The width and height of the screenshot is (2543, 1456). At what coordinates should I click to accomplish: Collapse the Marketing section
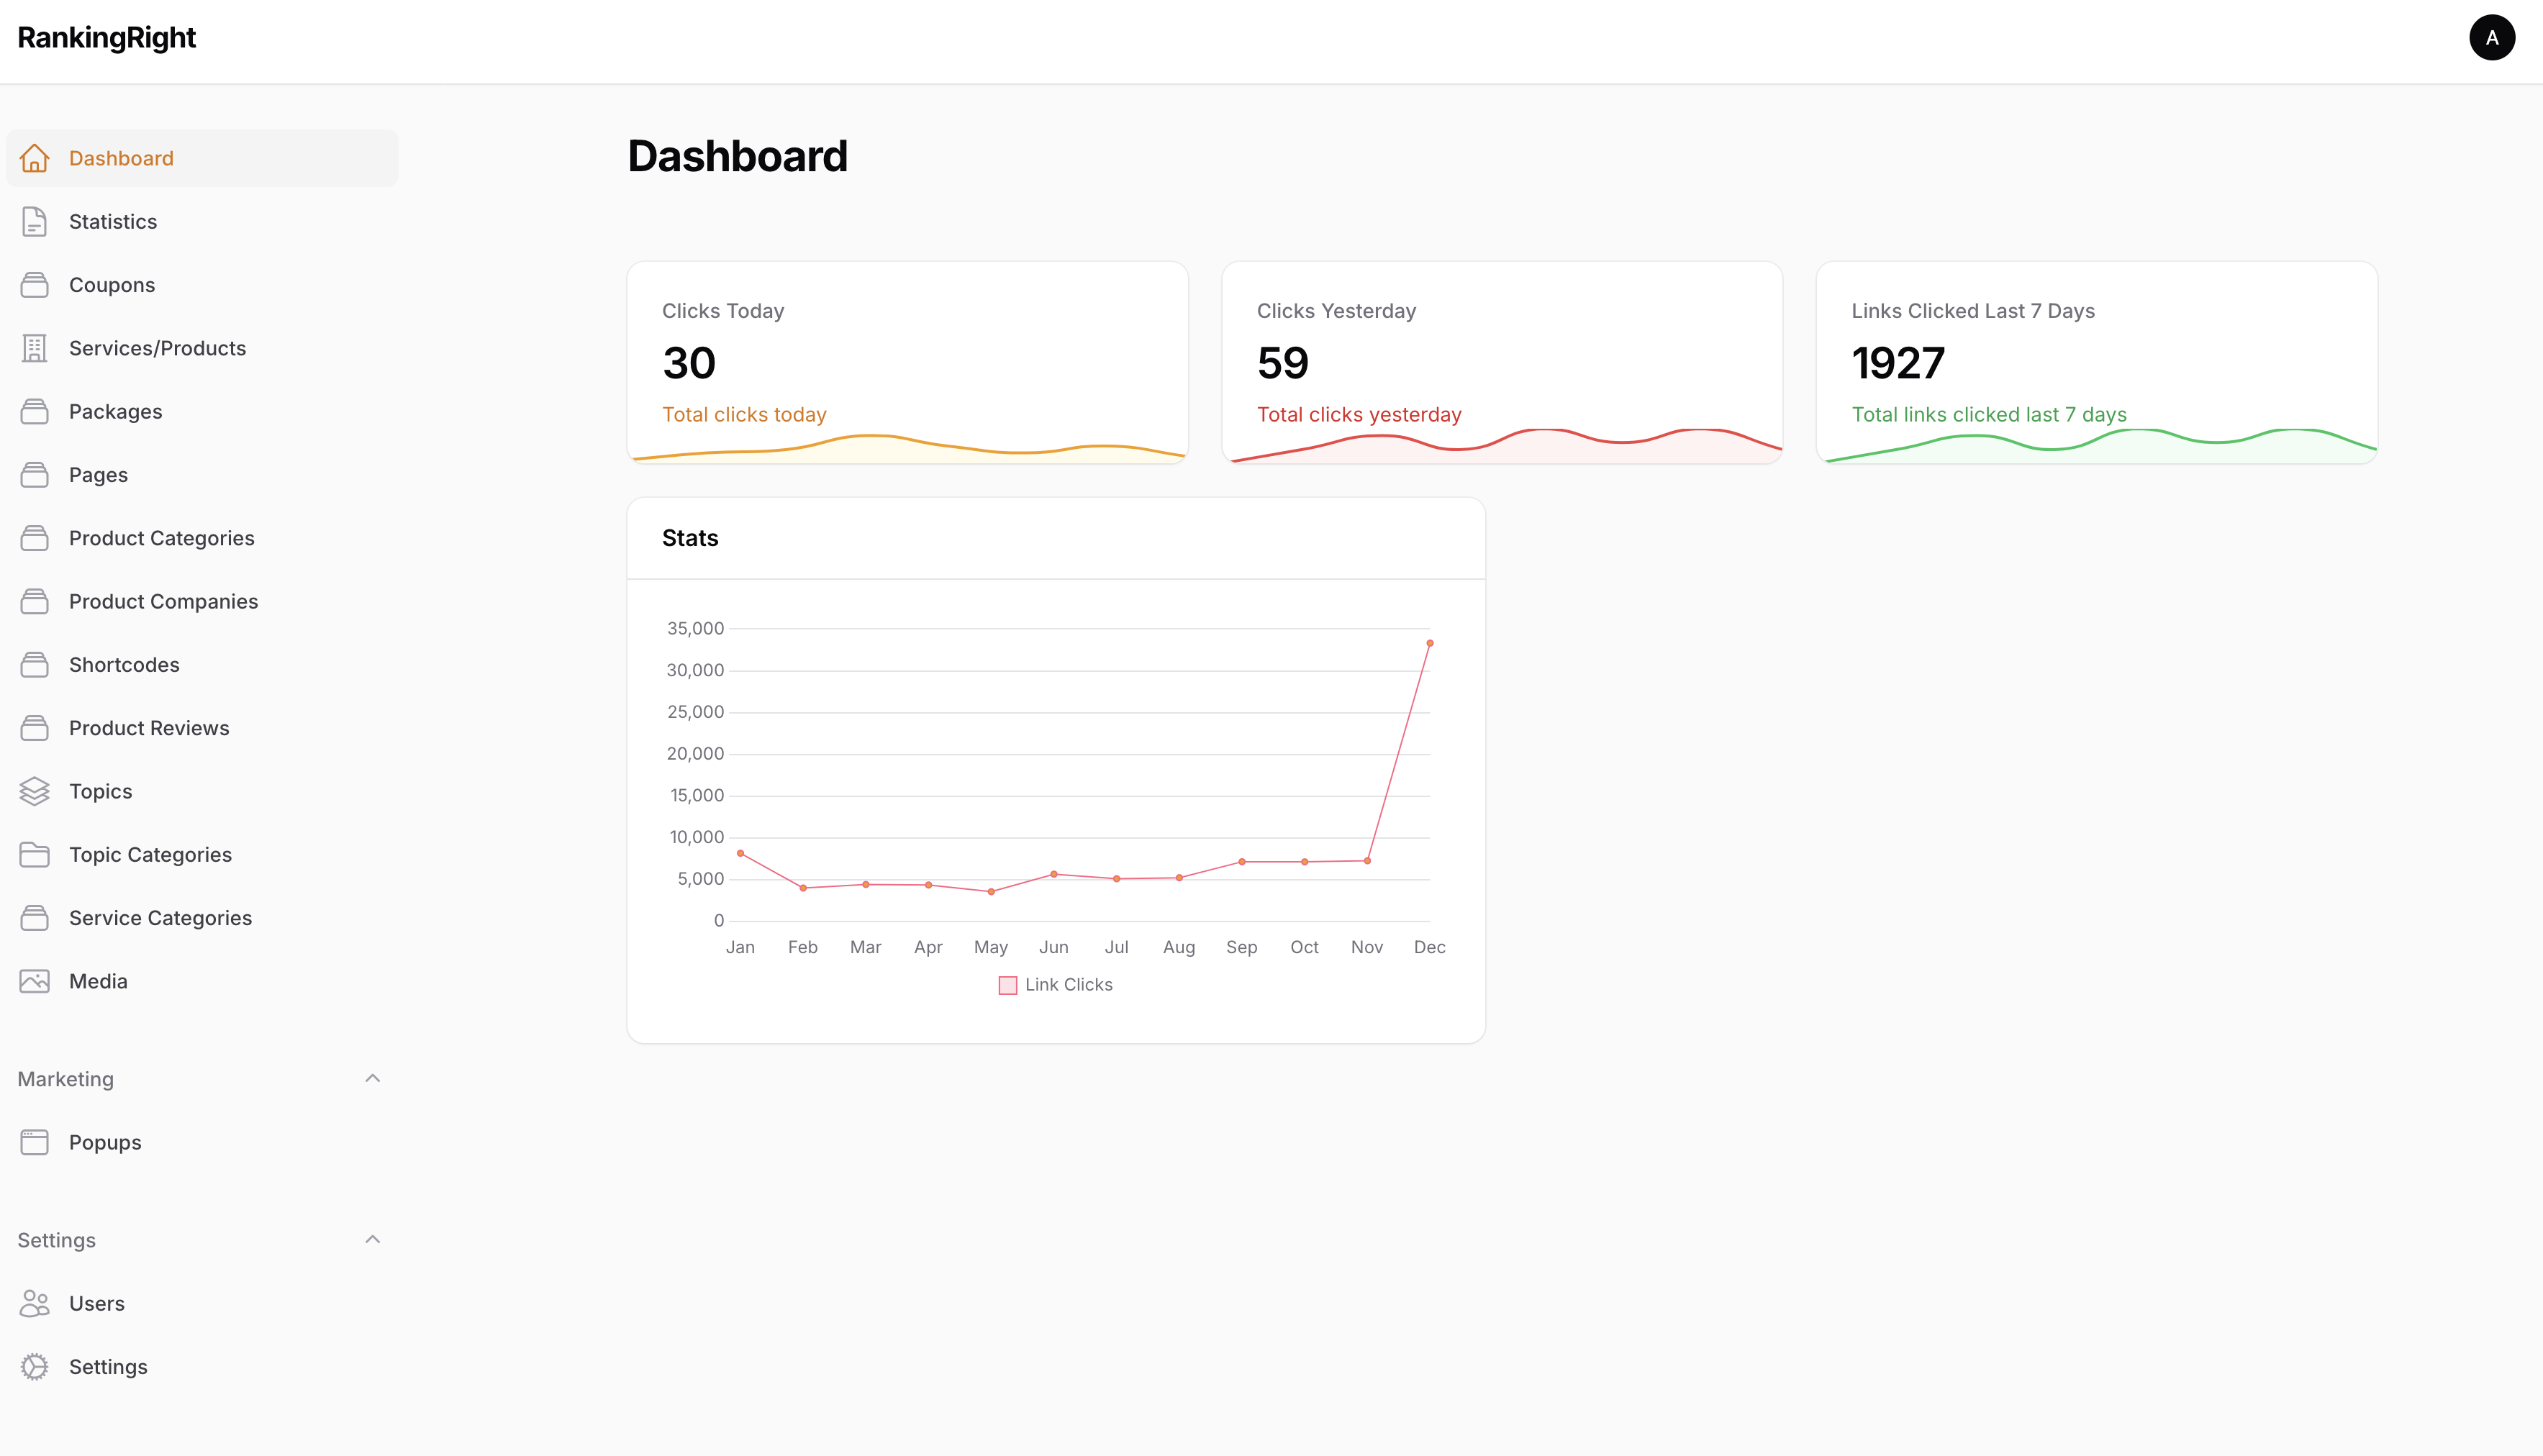[372, 1078]
